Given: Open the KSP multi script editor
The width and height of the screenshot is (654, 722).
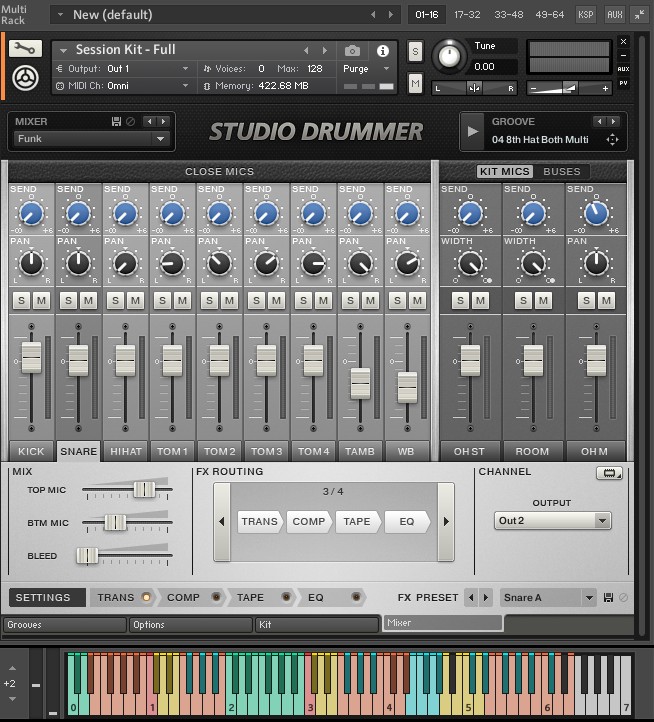Looking at the screenshot, I should click(x=585, y=15).
